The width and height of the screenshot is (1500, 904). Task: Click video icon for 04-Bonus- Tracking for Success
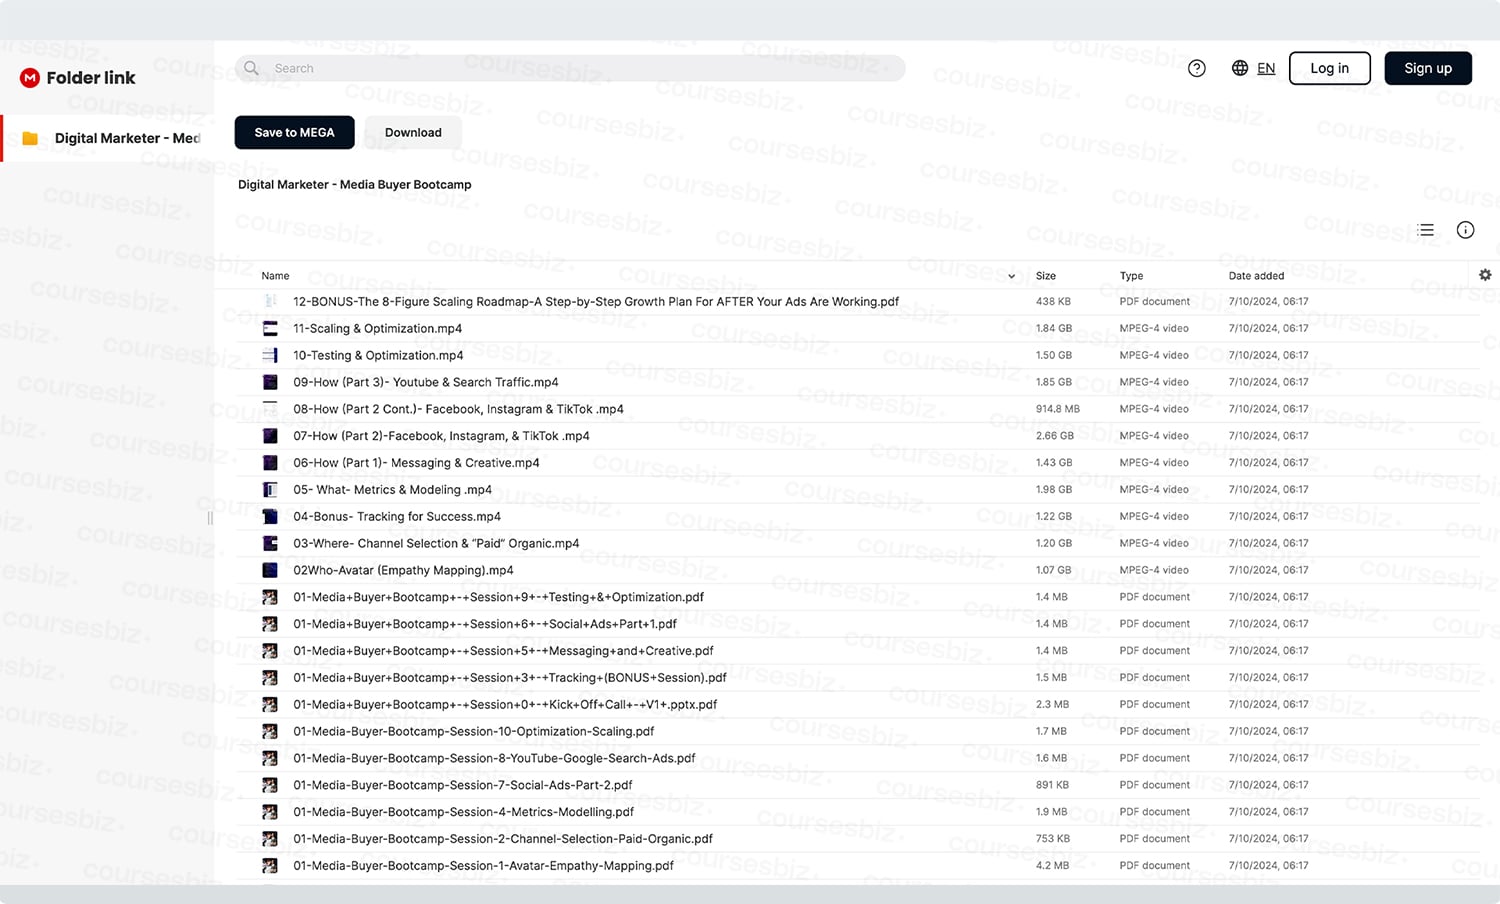click(x=270, y=517)
